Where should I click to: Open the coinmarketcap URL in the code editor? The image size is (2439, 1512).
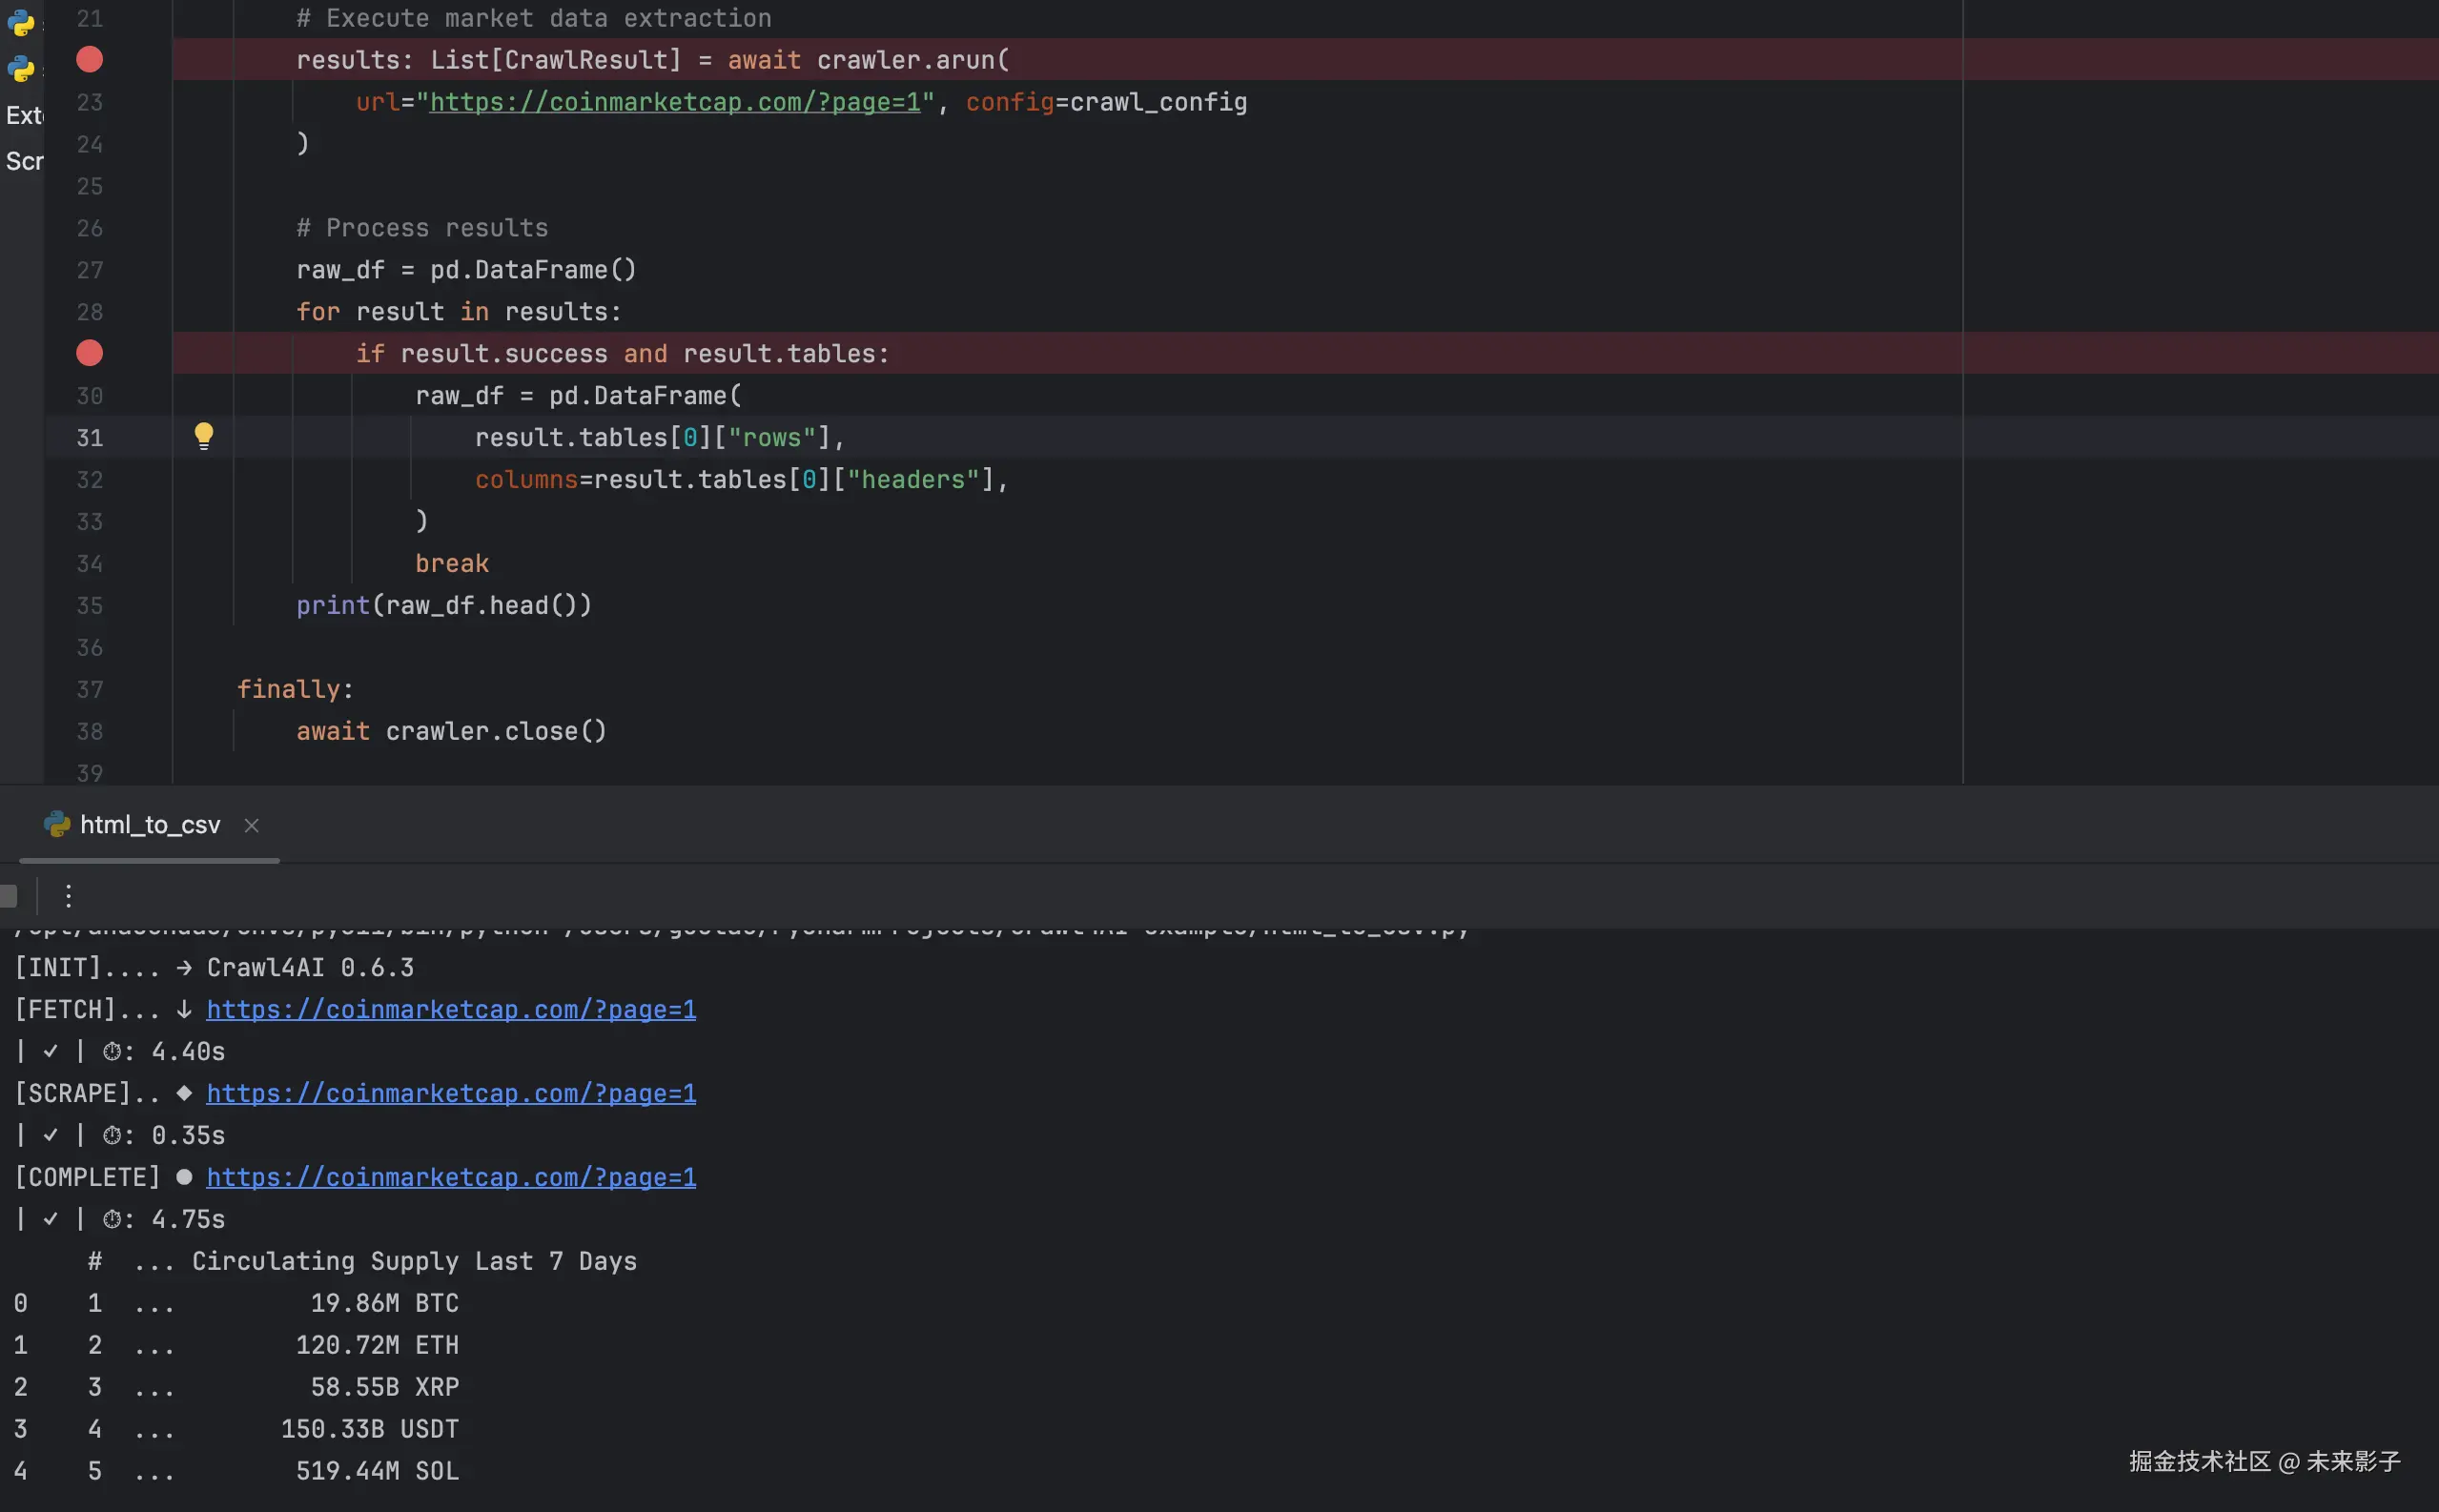tap(674, 102)
